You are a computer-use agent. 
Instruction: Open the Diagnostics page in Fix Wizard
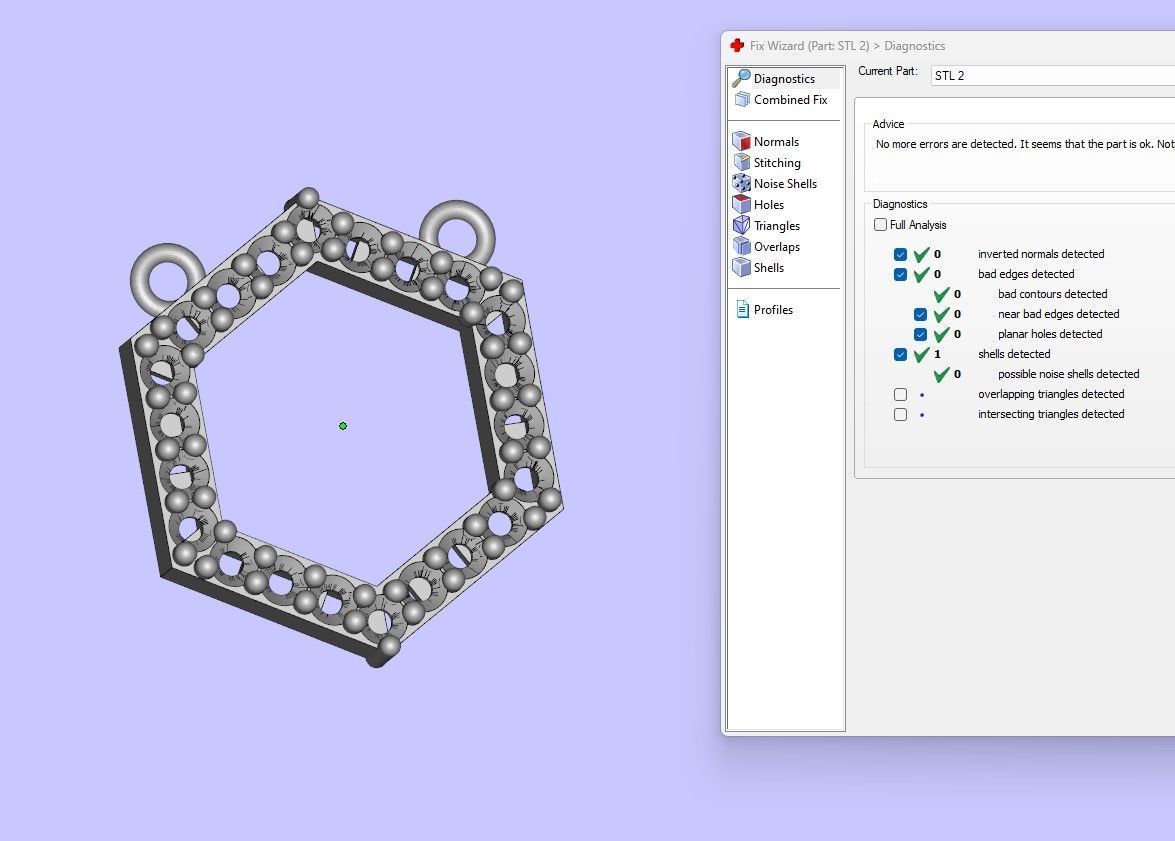(784, 79)
